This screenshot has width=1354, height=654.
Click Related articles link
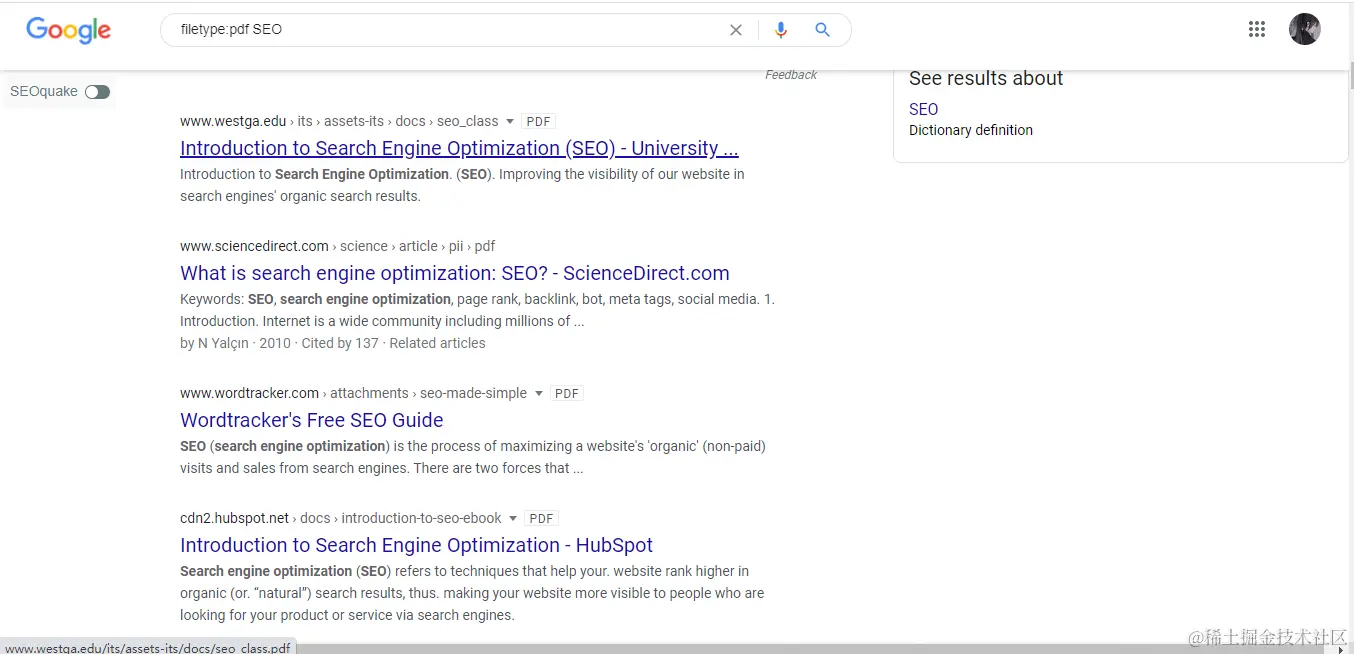click(437, 343)
